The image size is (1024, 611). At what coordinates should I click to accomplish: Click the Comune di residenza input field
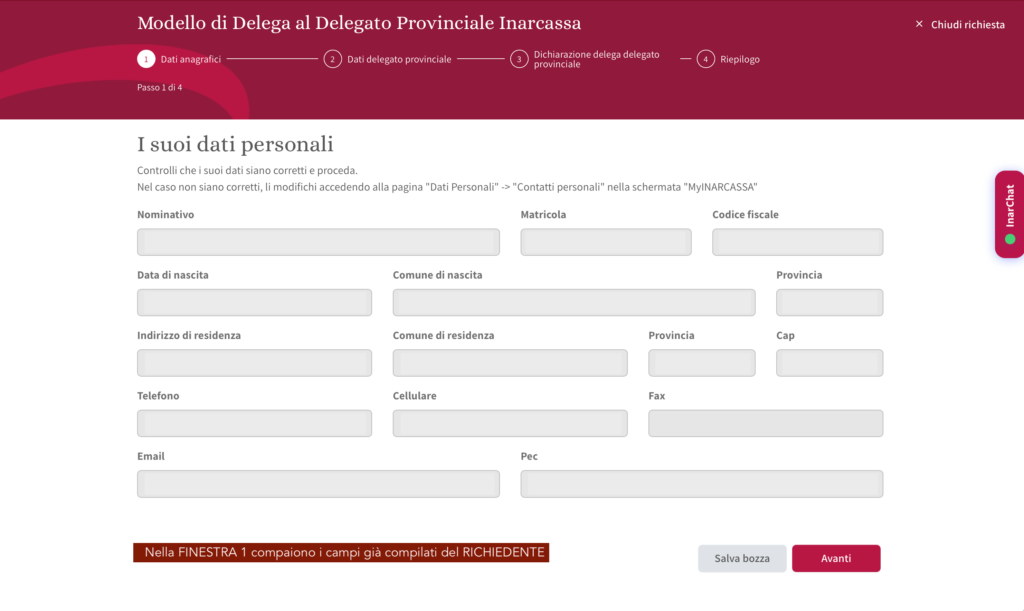coord(510,363)
